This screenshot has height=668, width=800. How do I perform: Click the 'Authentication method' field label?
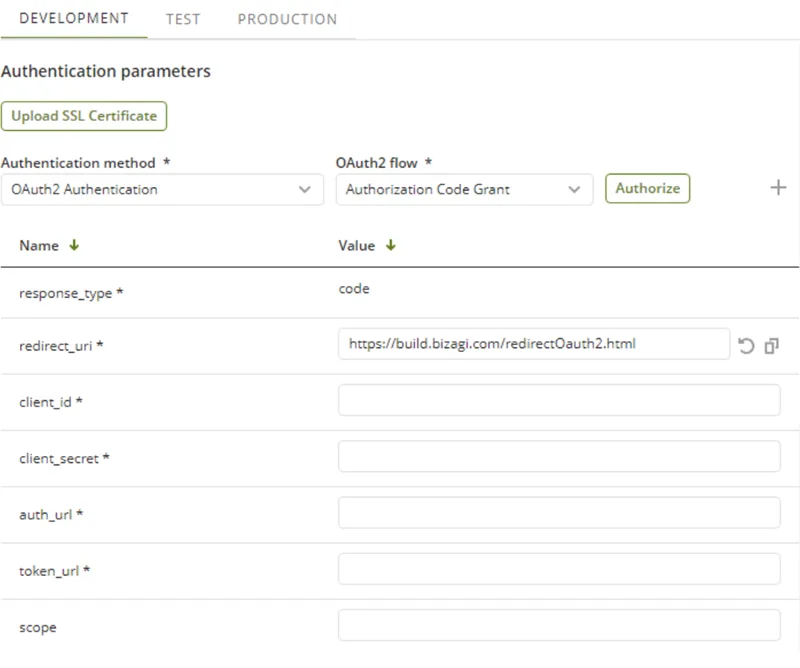click(78, 163)
